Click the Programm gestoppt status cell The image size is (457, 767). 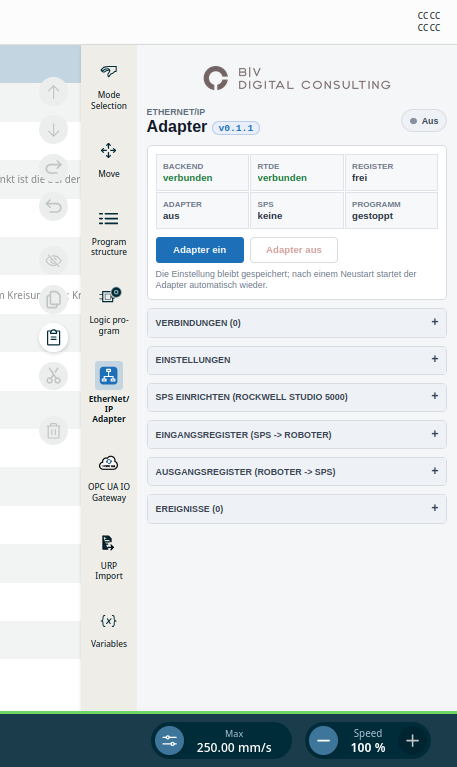coord(391,210)
